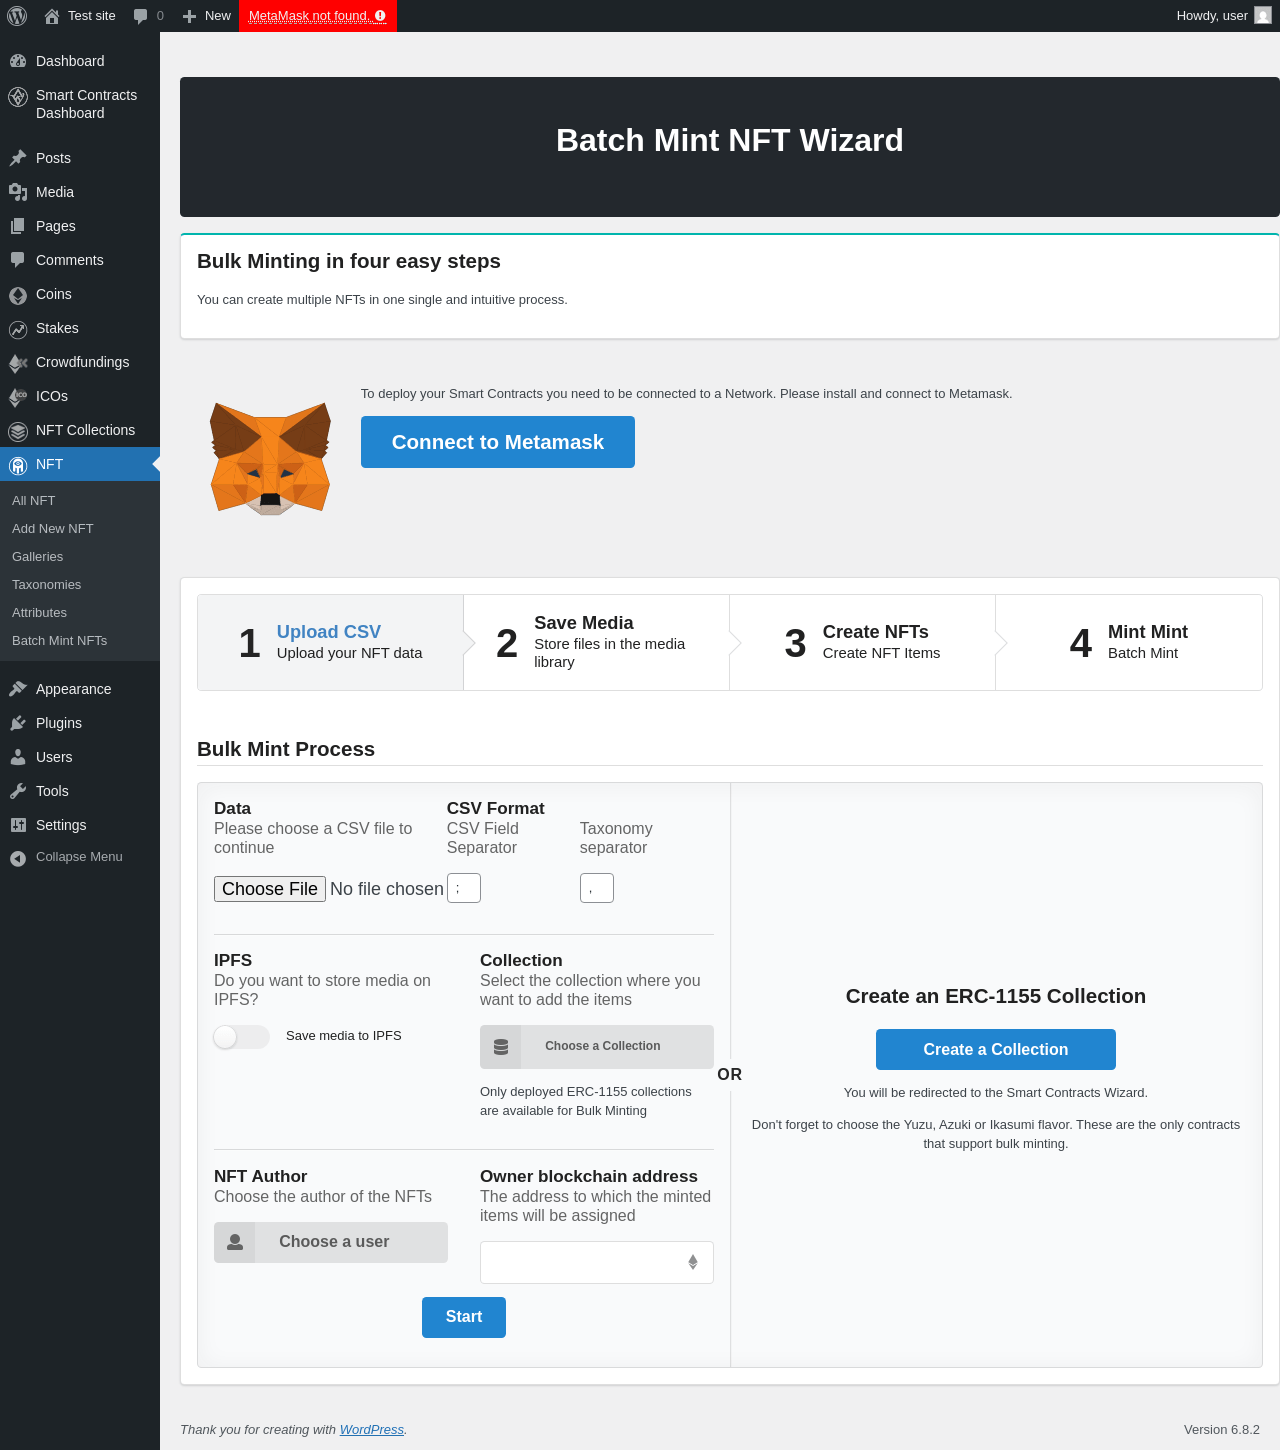The height and width of the screenshot is (1450, 1280).
Task: Click the Taxonomy separator input
Action: 597,888
